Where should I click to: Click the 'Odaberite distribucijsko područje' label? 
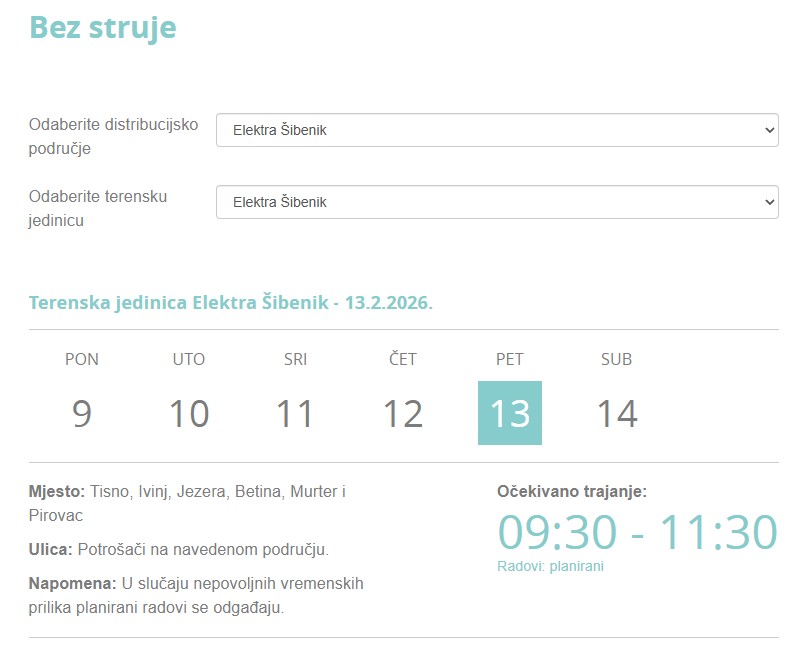(x=113, y=136)
